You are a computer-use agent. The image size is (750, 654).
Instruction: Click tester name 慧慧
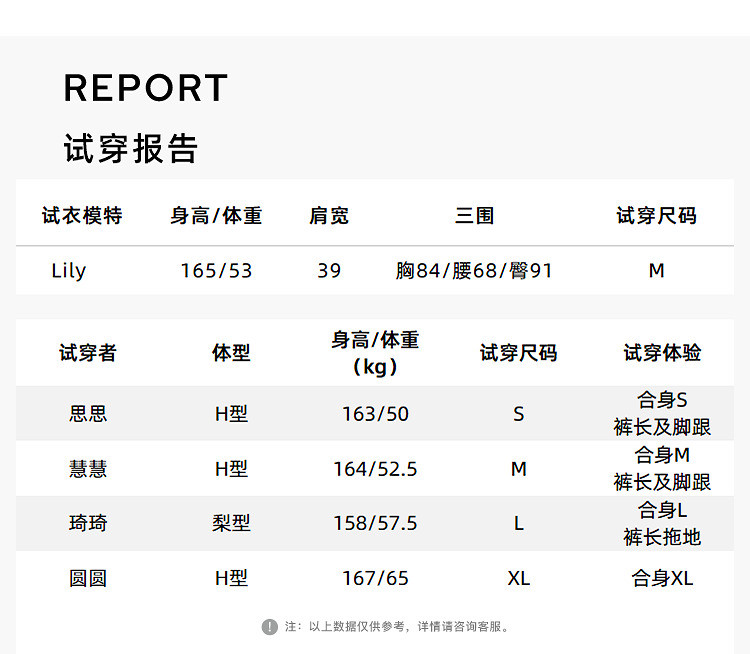point(88,469)
